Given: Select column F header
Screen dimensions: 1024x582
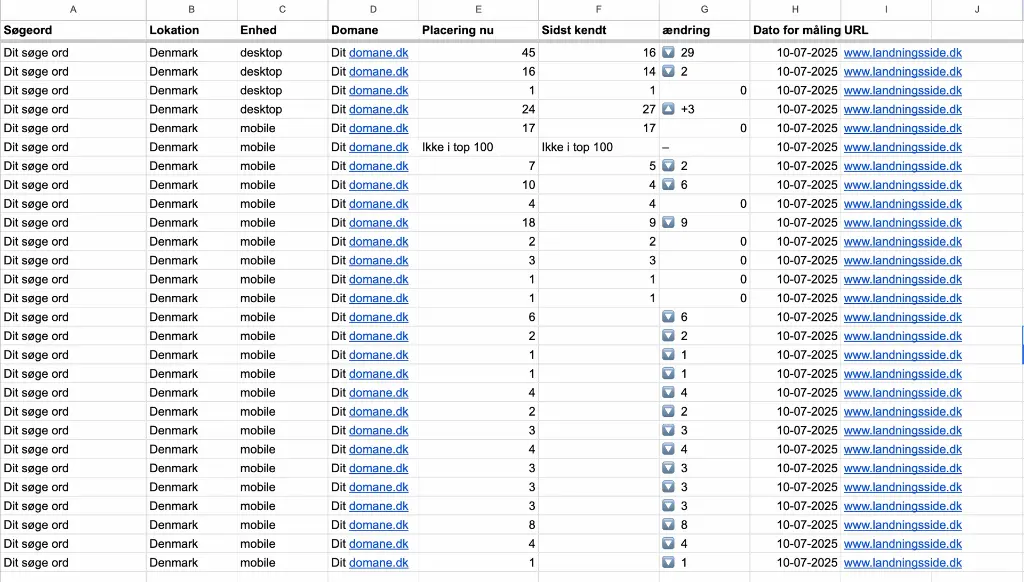Looking at the screenshot, I should point(598,9).
